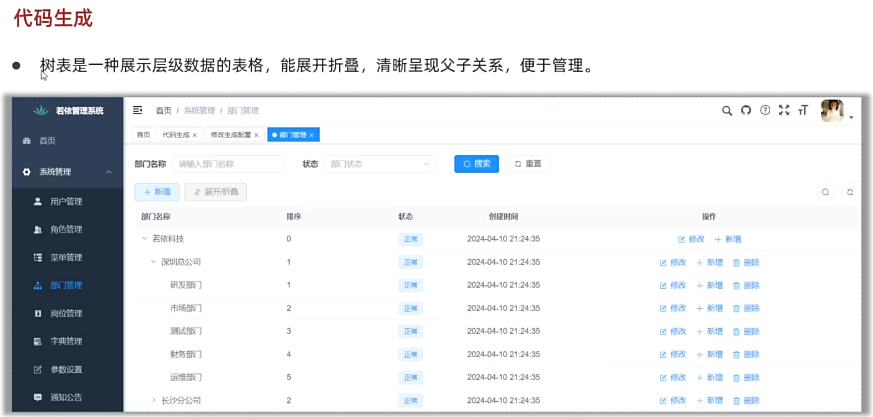The height and width of the screenshot is (417, 873).
Task: Click the 正常 status tag of 若依科技
Action: click(410, 239)
